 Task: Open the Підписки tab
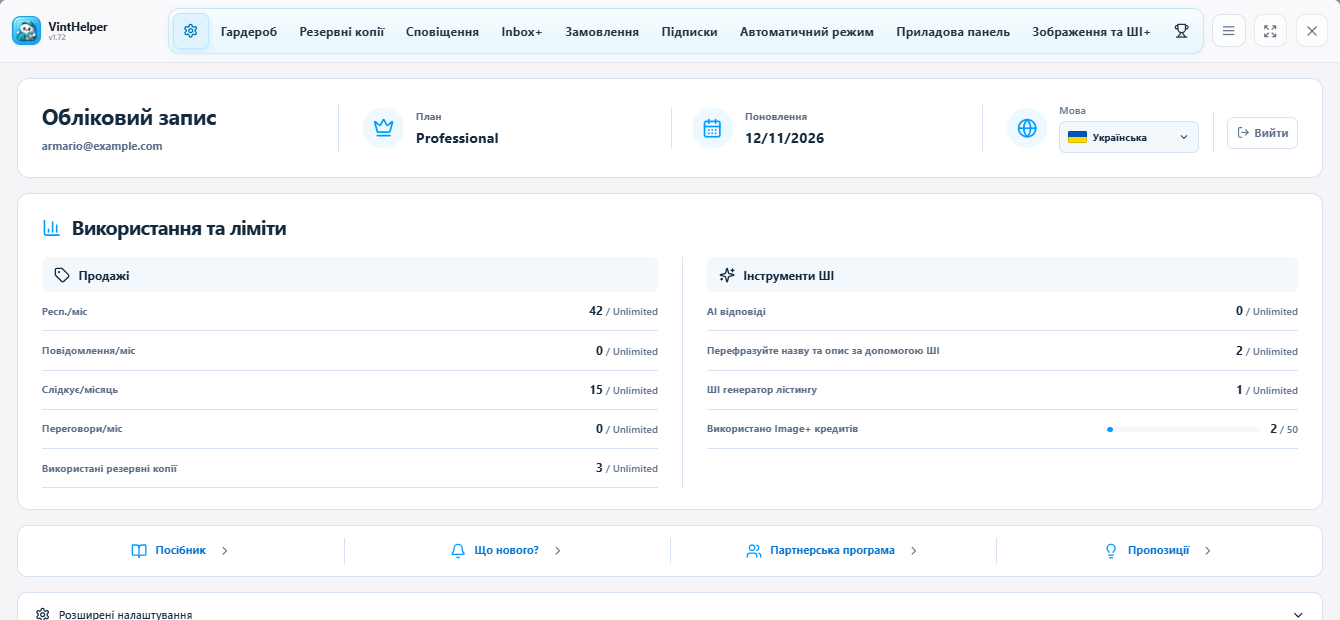coord(689,31)
